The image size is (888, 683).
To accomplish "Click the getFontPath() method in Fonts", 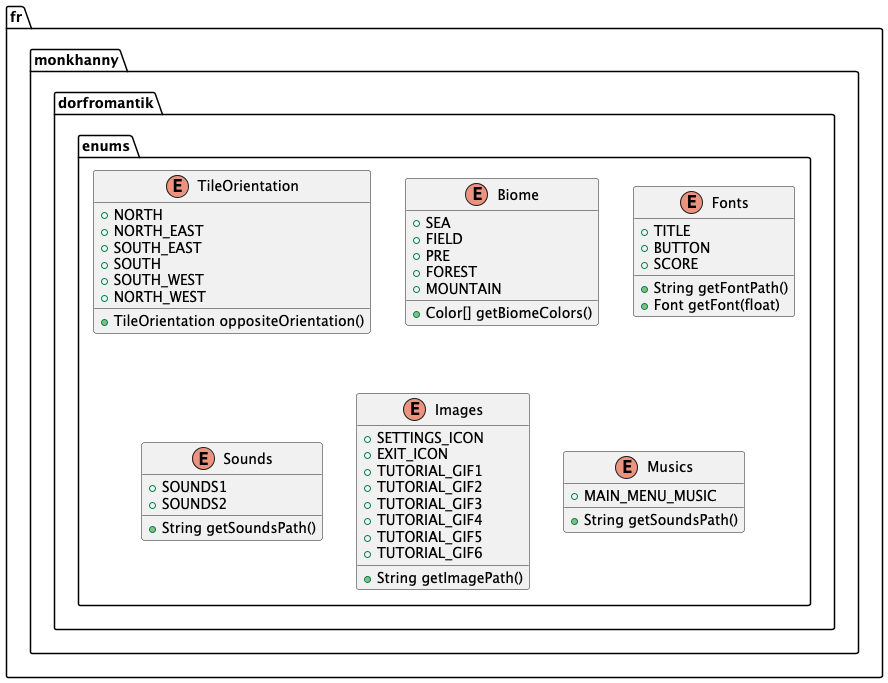I will click(x=721, y=288).
